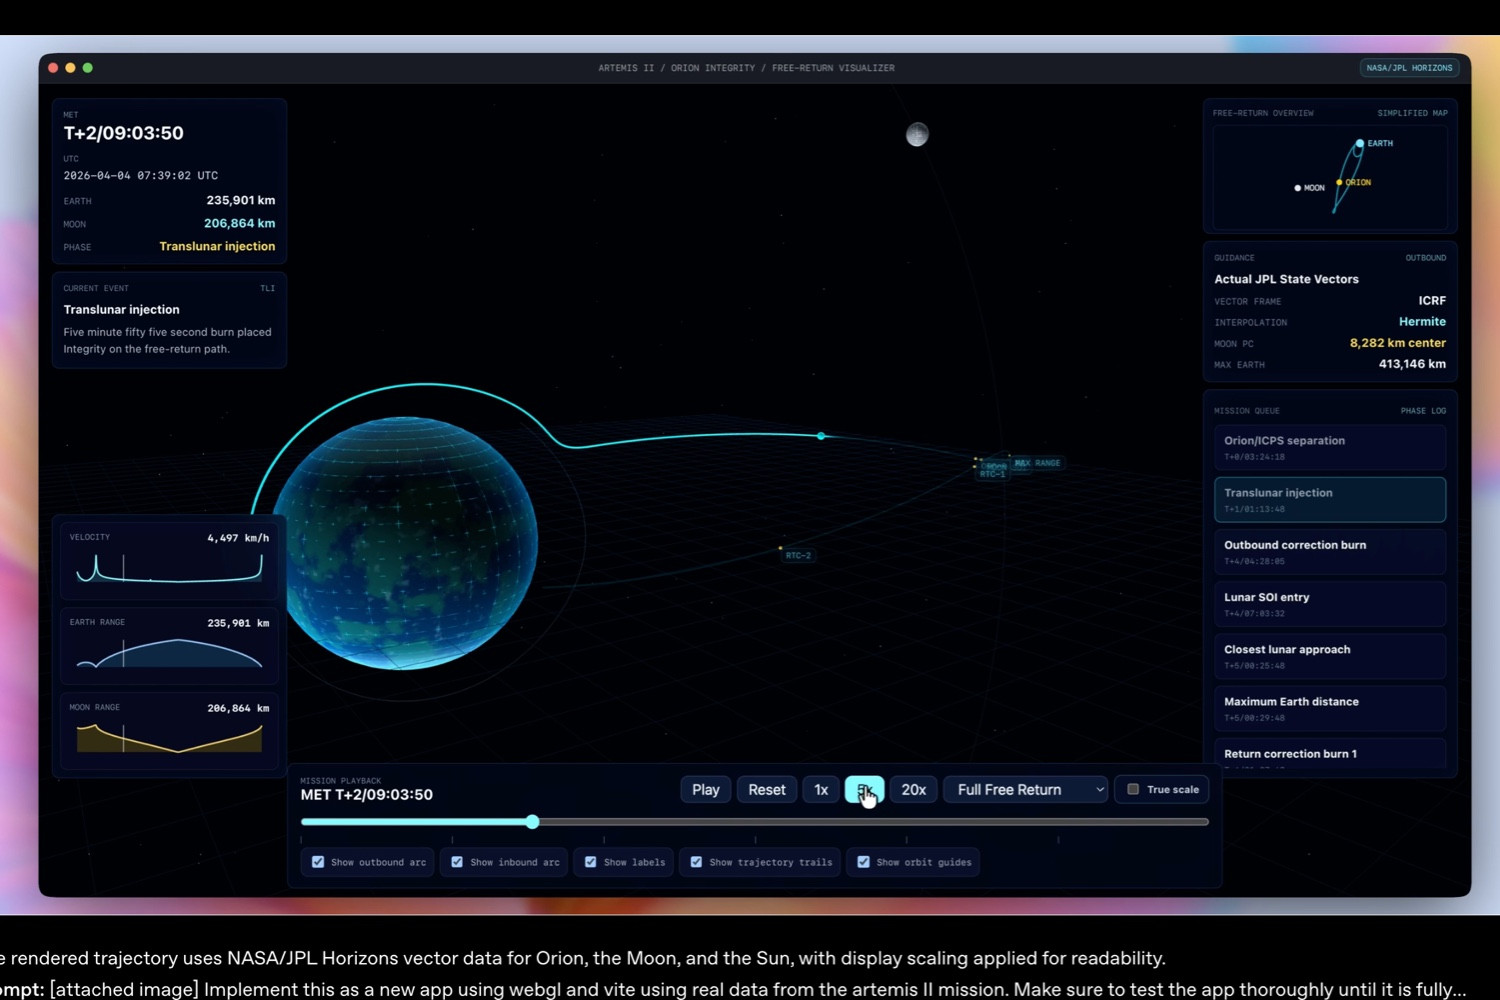This screenshot has height=1000, width=1500.
Task: Click the ORION dot in the simplified map
Action: click(1340, 184)
